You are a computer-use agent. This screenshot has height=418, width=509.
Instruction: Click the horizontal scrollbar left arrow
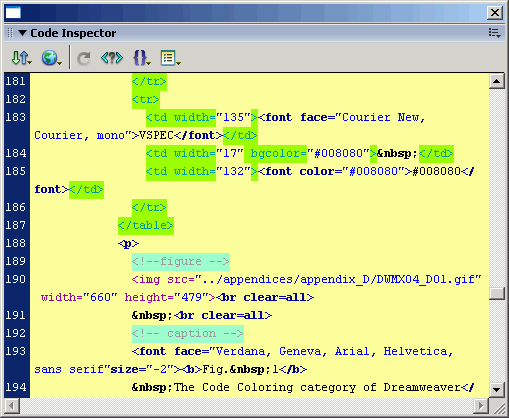click(x=12, y=406)
